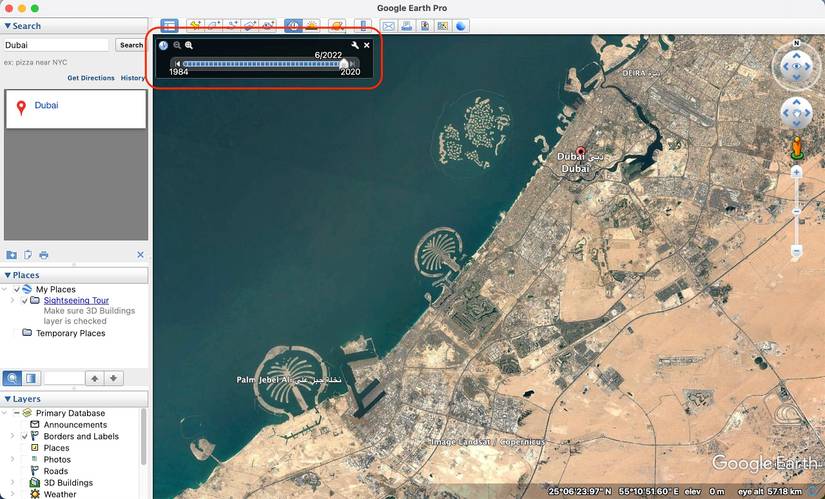Click the Get Directions link
This screenshot has height=499, width=825.
pyautogui.click(x=91, y=78)
